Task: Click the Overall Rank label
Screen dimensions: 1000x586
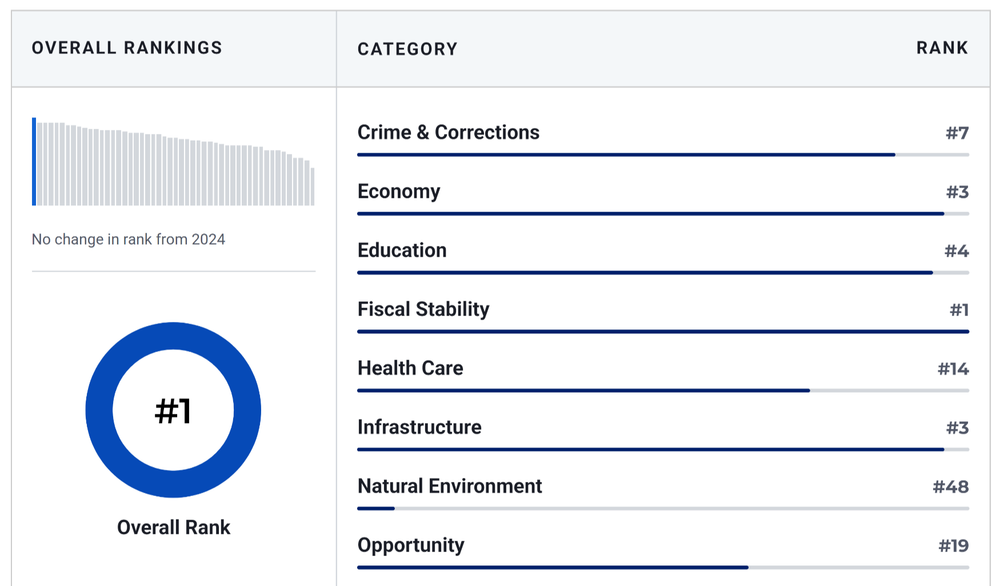Action: click(x=173, y=527)
